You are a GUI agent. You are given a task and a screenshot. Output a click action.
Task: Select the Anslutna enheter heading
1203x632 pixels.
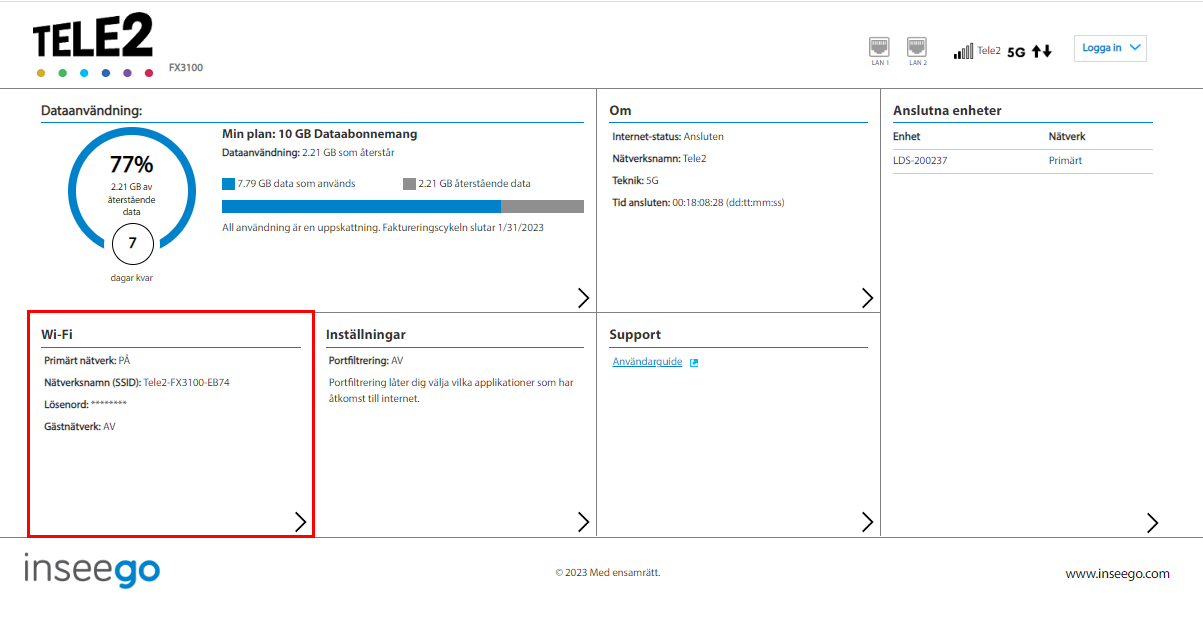947,110
